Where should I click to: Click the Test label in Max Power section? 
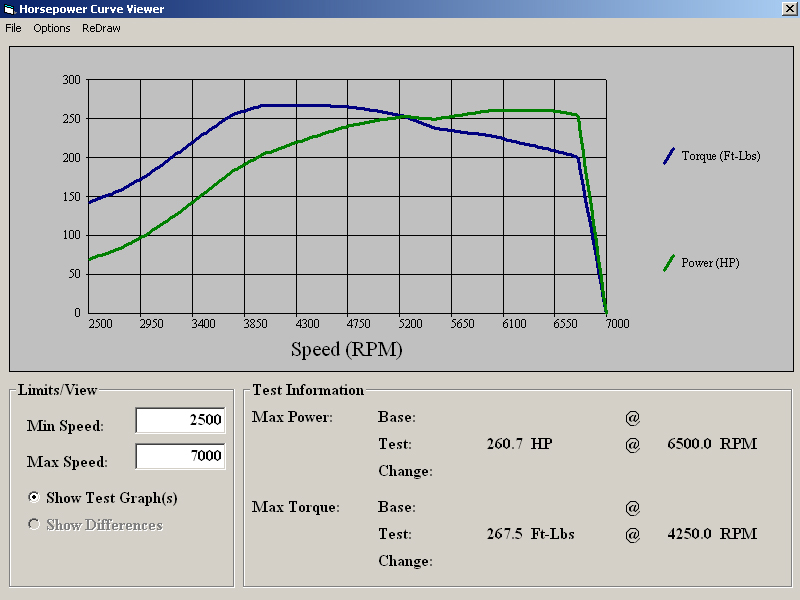pyautogui.click(x=395, y=443)
